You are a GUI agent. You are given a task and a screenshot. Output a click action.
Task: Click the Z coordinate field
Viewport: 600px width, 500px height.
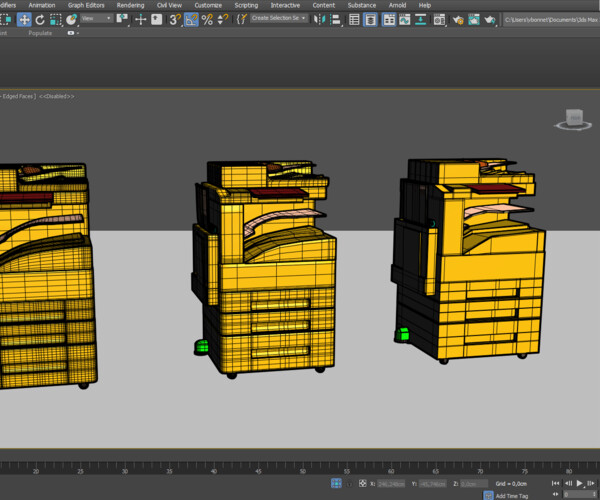(474, 484)
